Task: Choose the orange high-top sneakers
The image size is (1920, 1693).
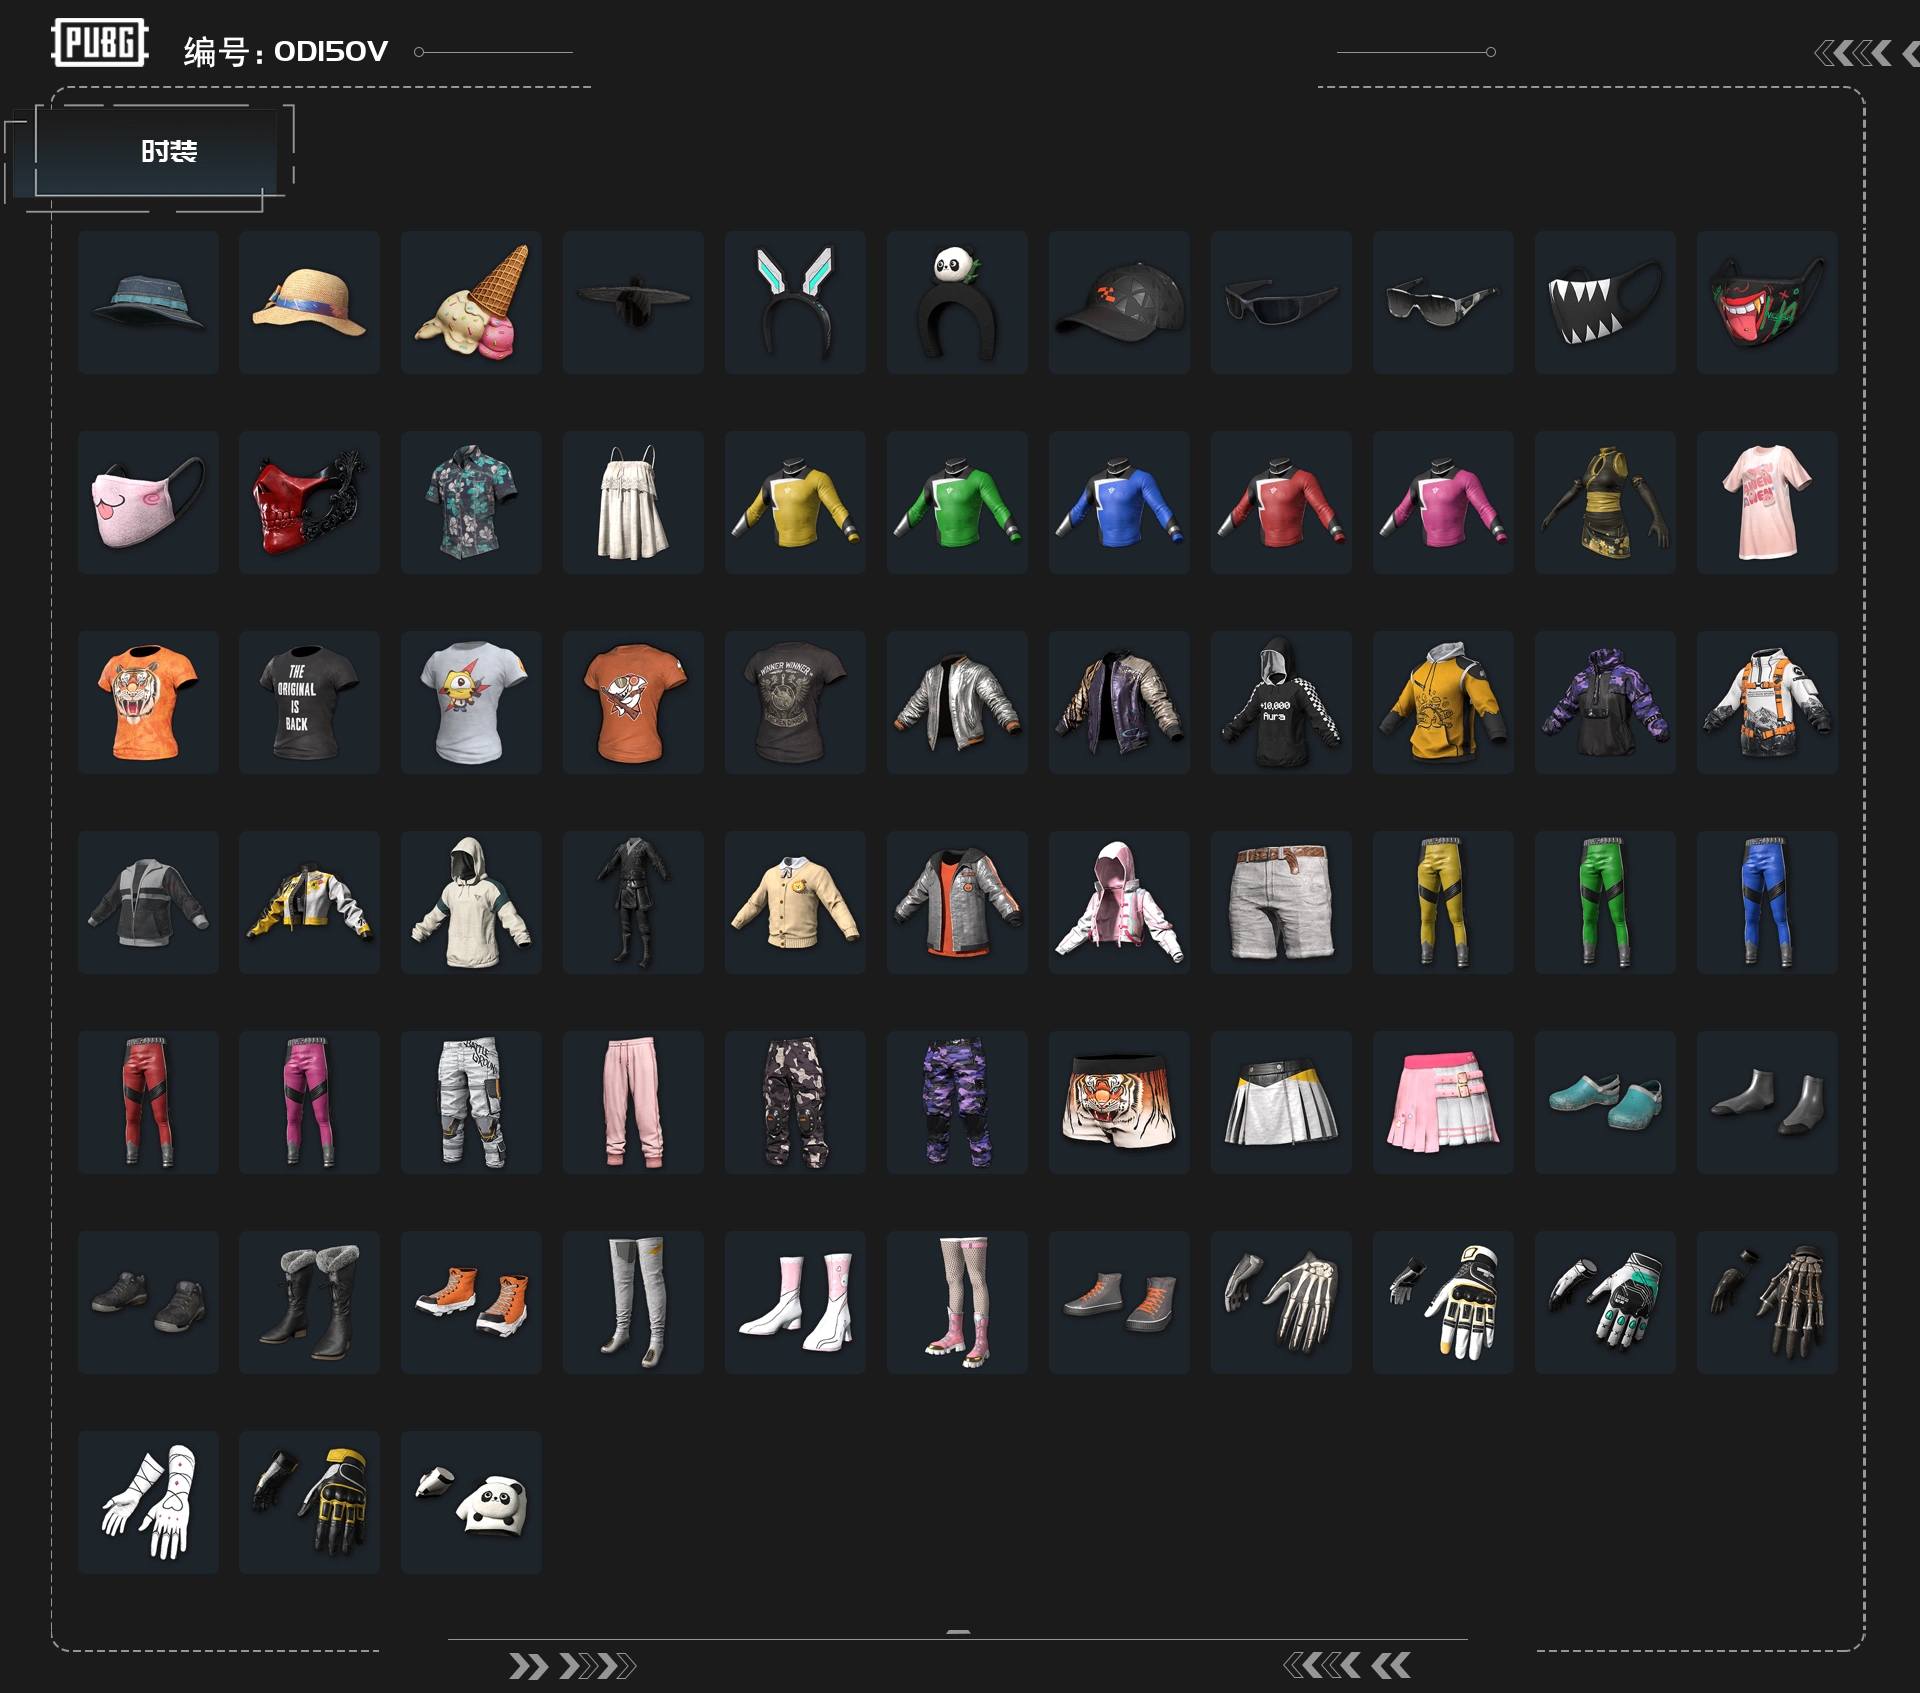Action: [471, 1302]
